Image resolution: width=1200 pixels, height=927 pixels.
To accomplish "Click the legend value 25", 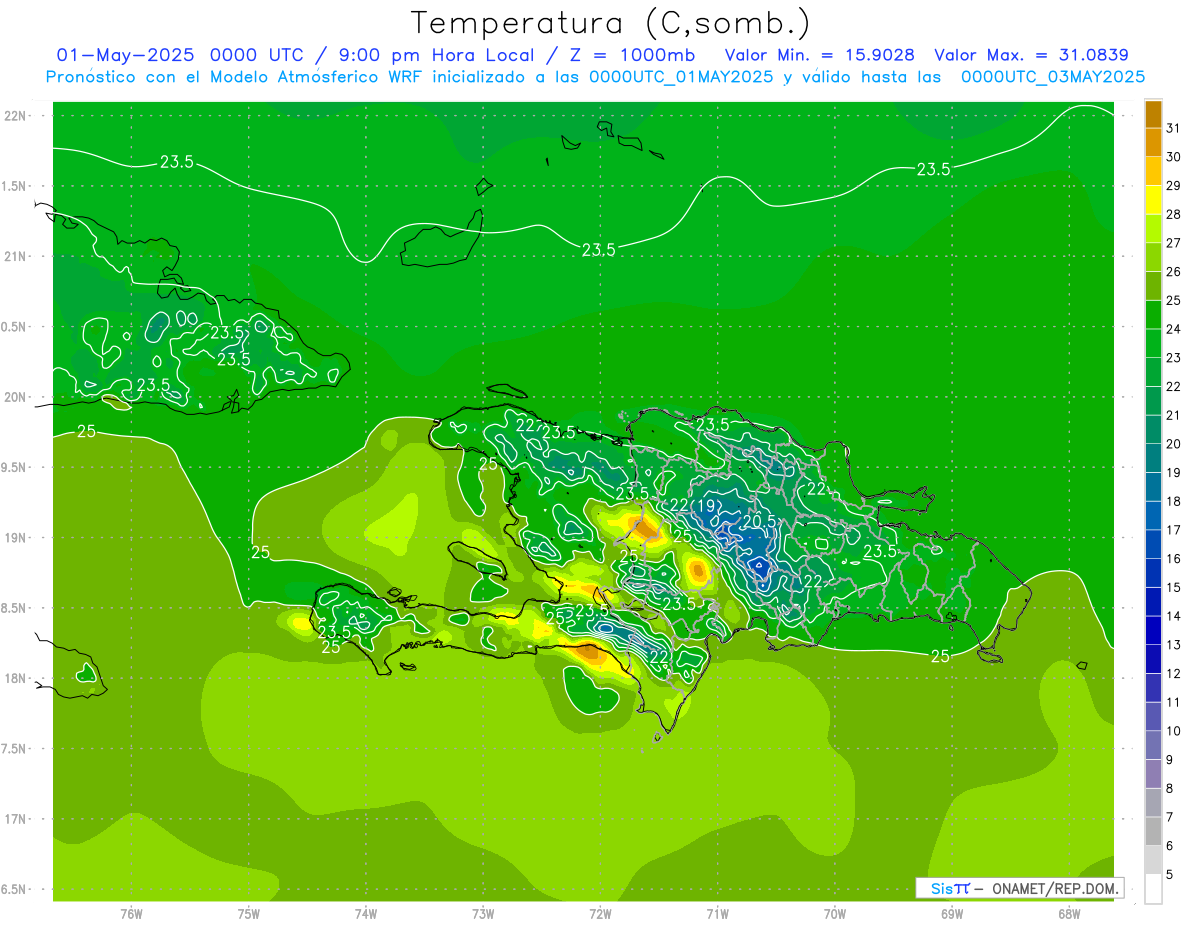I will click(1174, 300).
